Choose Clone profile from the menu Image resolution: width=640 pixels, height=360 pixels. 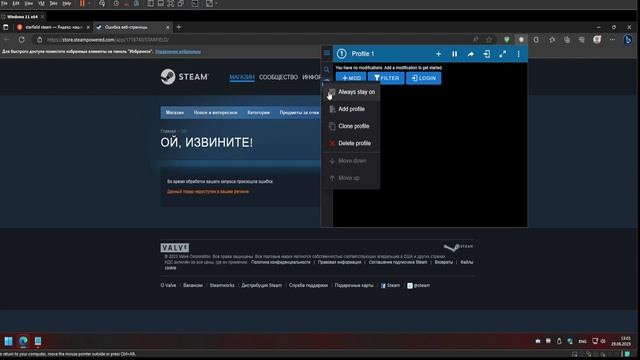(x=351, y=126)
